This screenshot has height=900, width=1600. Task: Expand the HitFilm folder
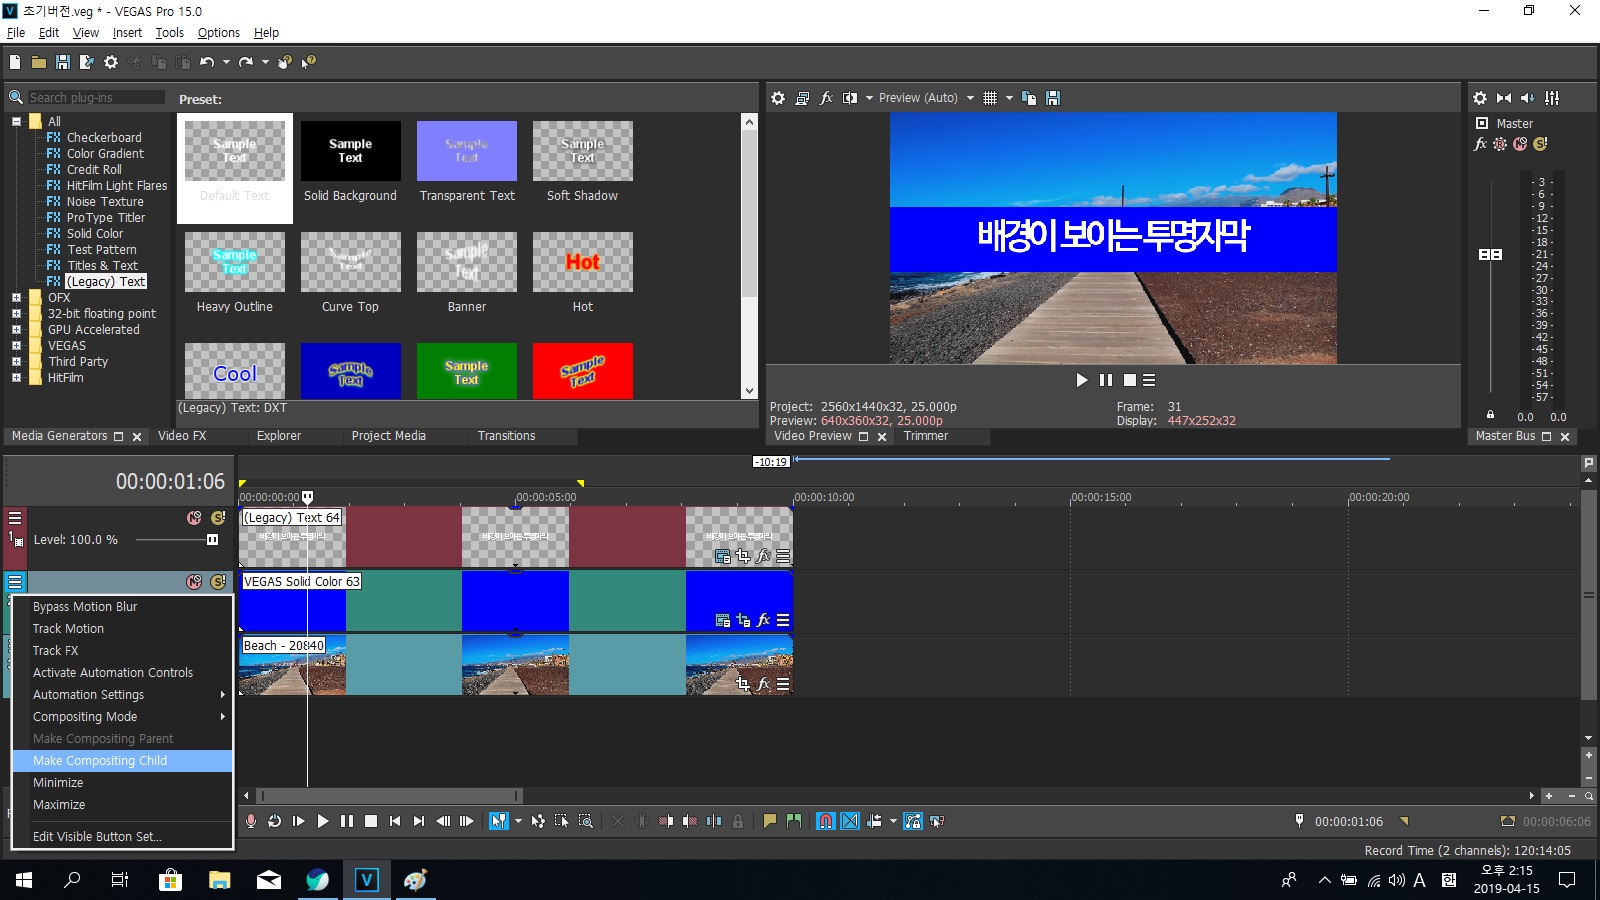16,378
